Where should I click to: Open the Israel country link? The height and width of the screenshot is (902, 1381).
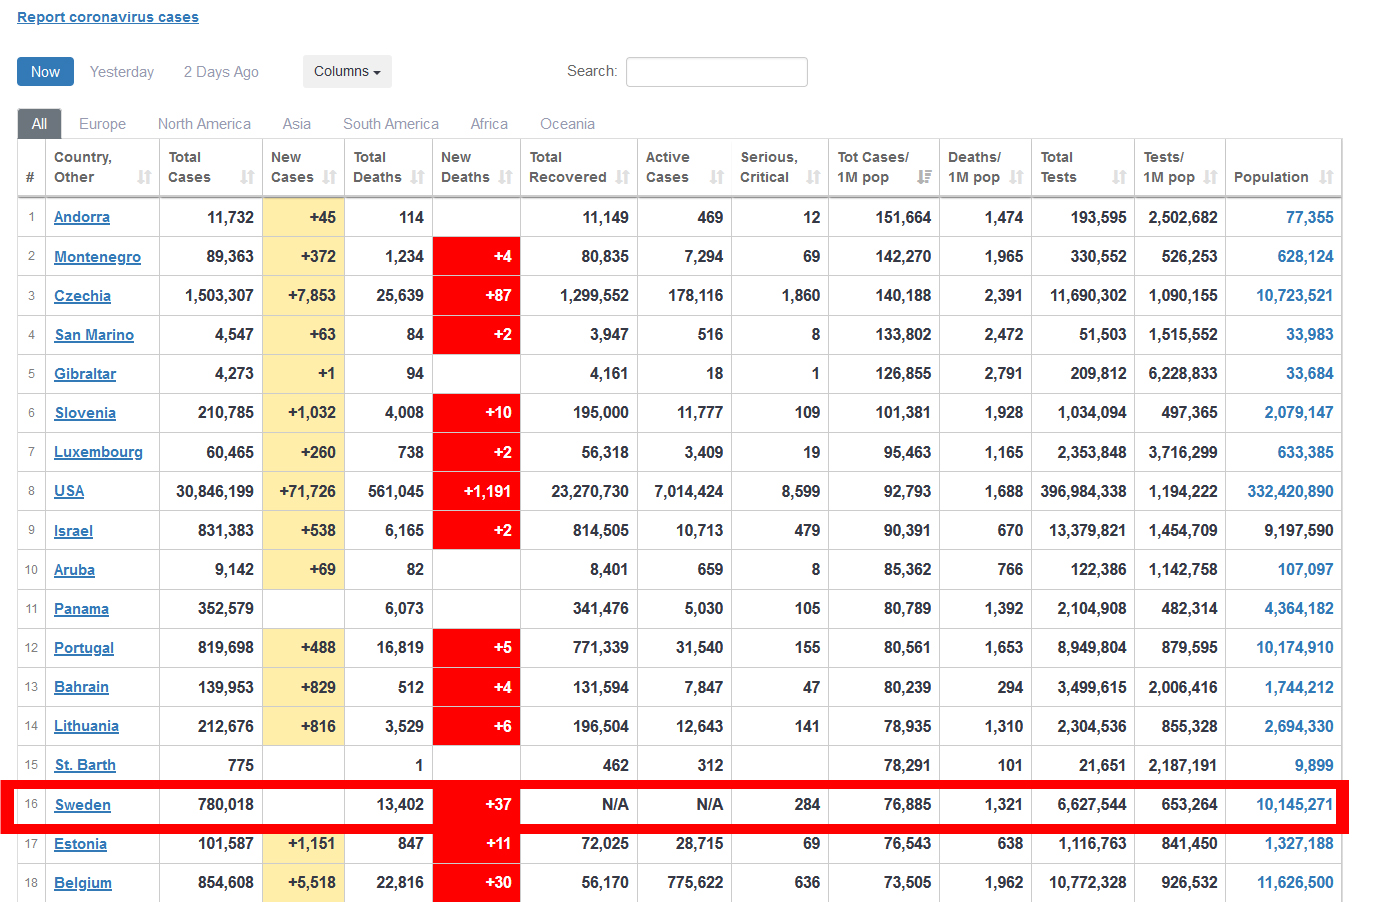[73, 531]
